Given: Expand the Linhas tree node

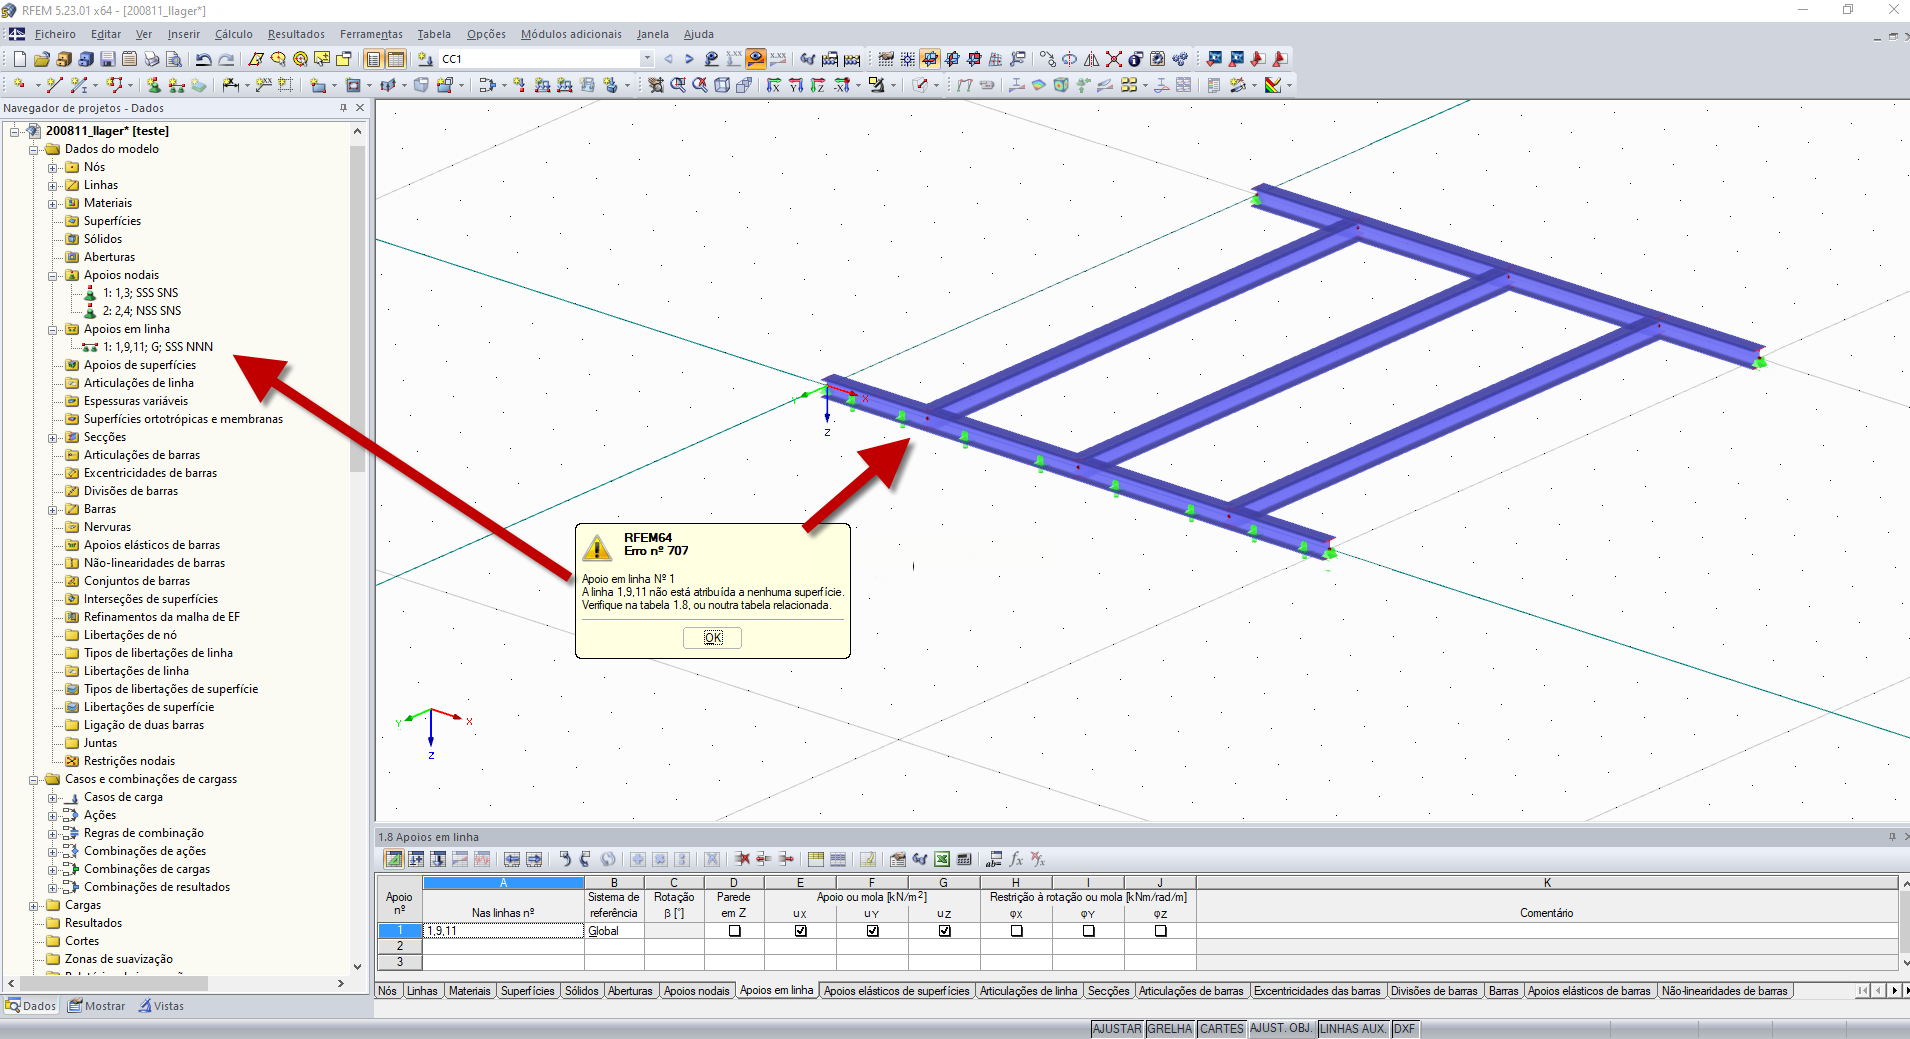Looking at the screenshot, I should [x=53, y=186].
